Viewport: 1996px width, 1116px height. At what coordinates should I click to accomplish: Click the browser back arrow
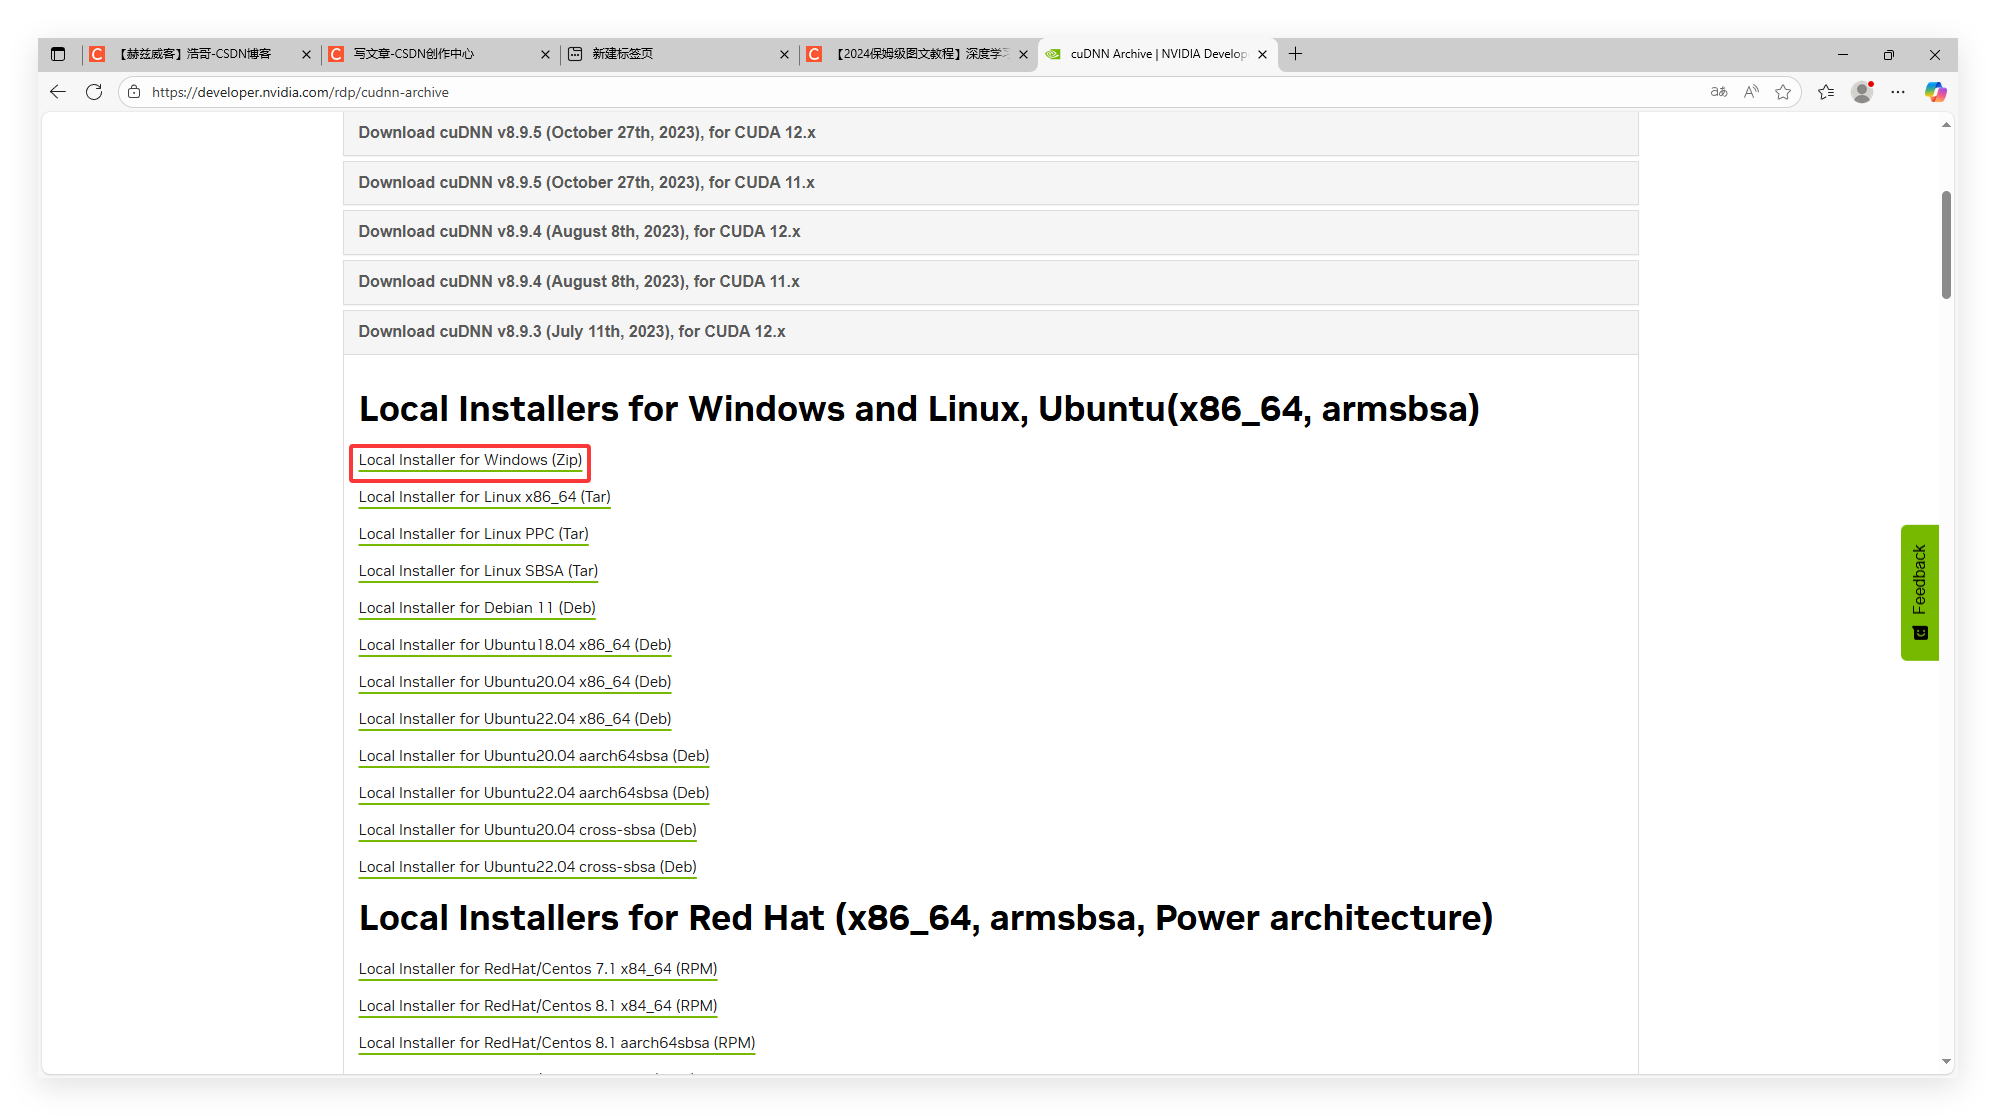pos(58,92)
